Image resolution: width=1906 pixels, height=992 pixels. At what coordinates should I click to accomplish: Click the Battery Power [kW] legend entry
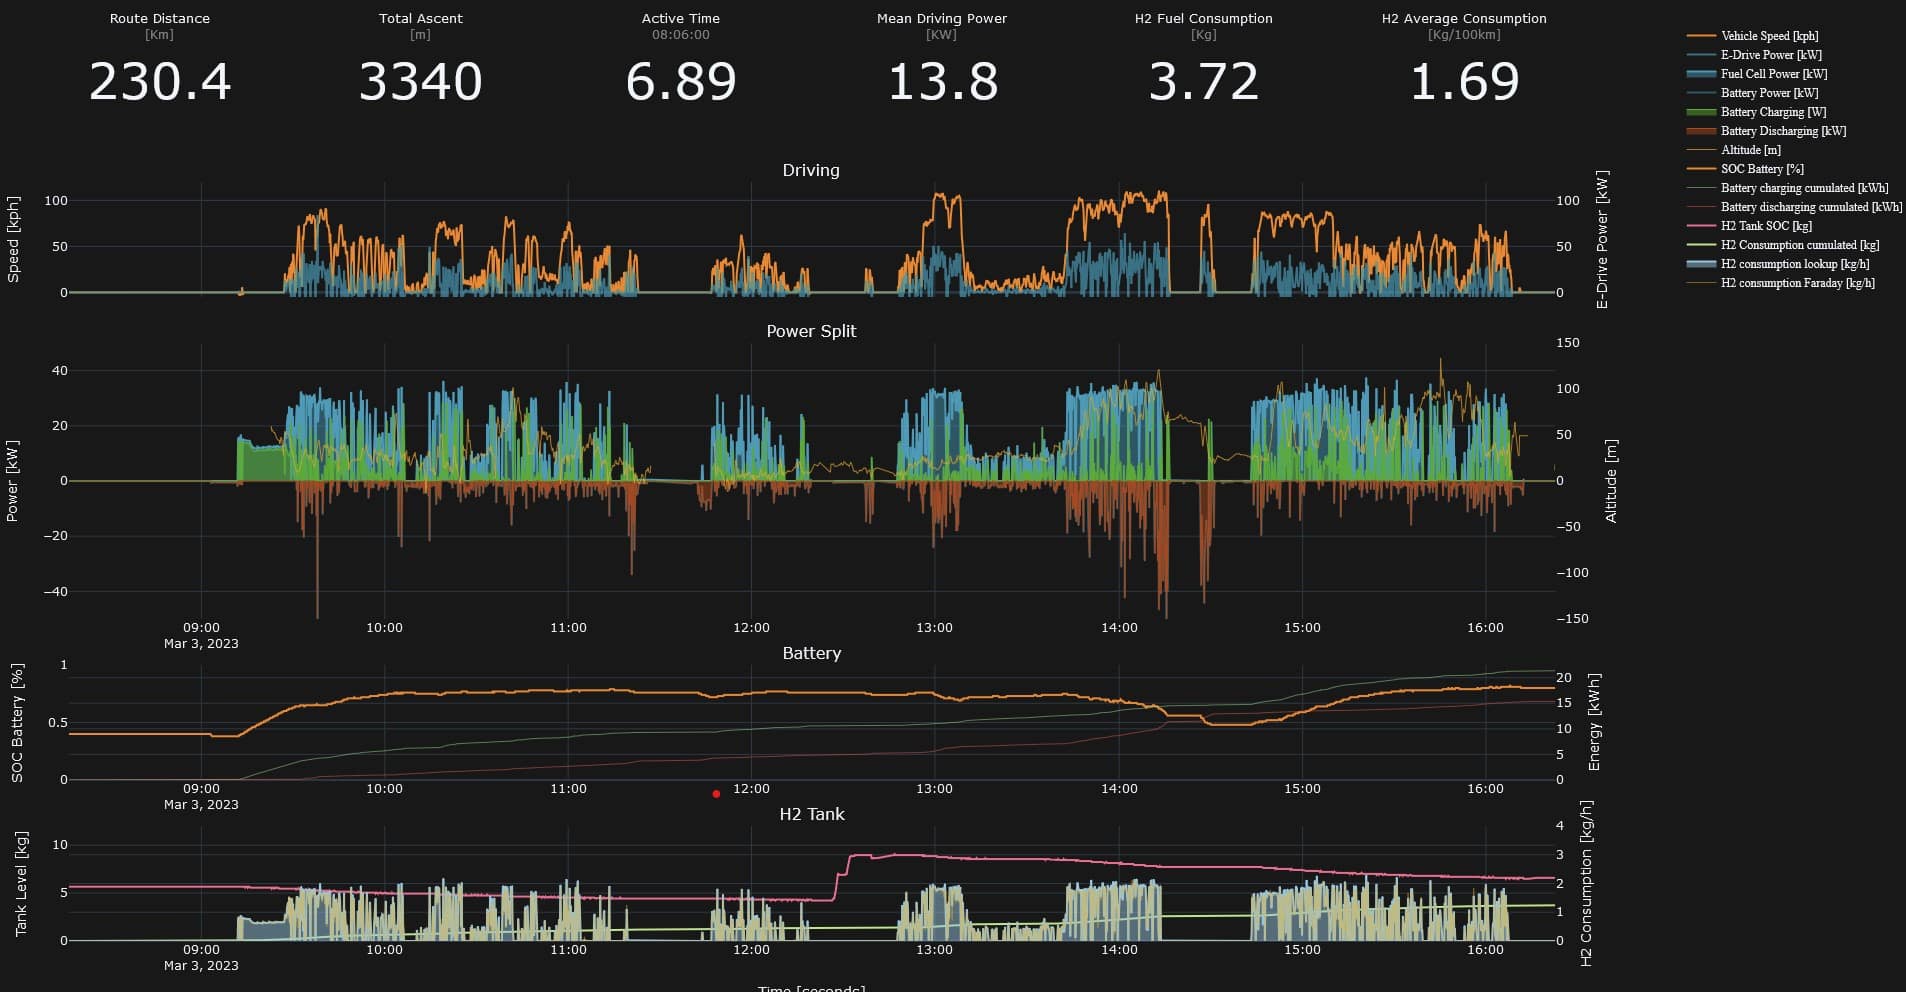click(1769, 93)
